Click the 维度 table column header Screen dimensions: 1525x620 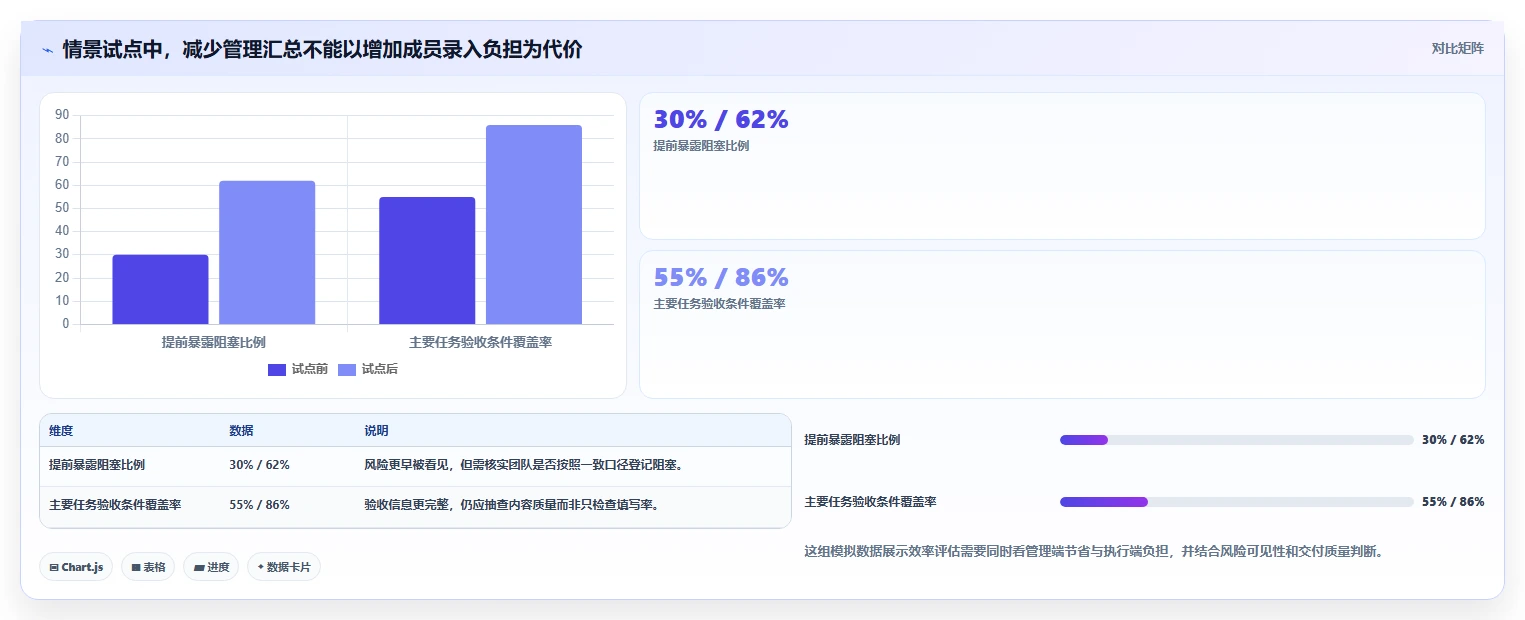pos(61,431)
